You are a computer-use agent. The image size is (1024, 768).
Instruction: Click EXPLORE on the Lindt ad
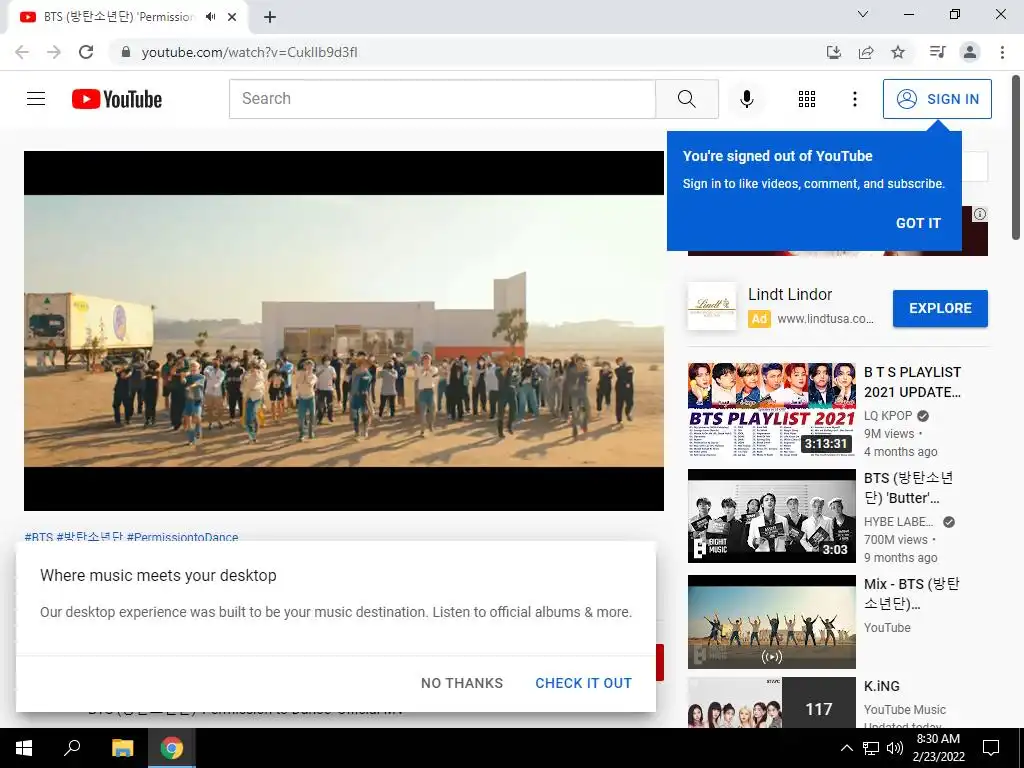(x=940, y=308)
